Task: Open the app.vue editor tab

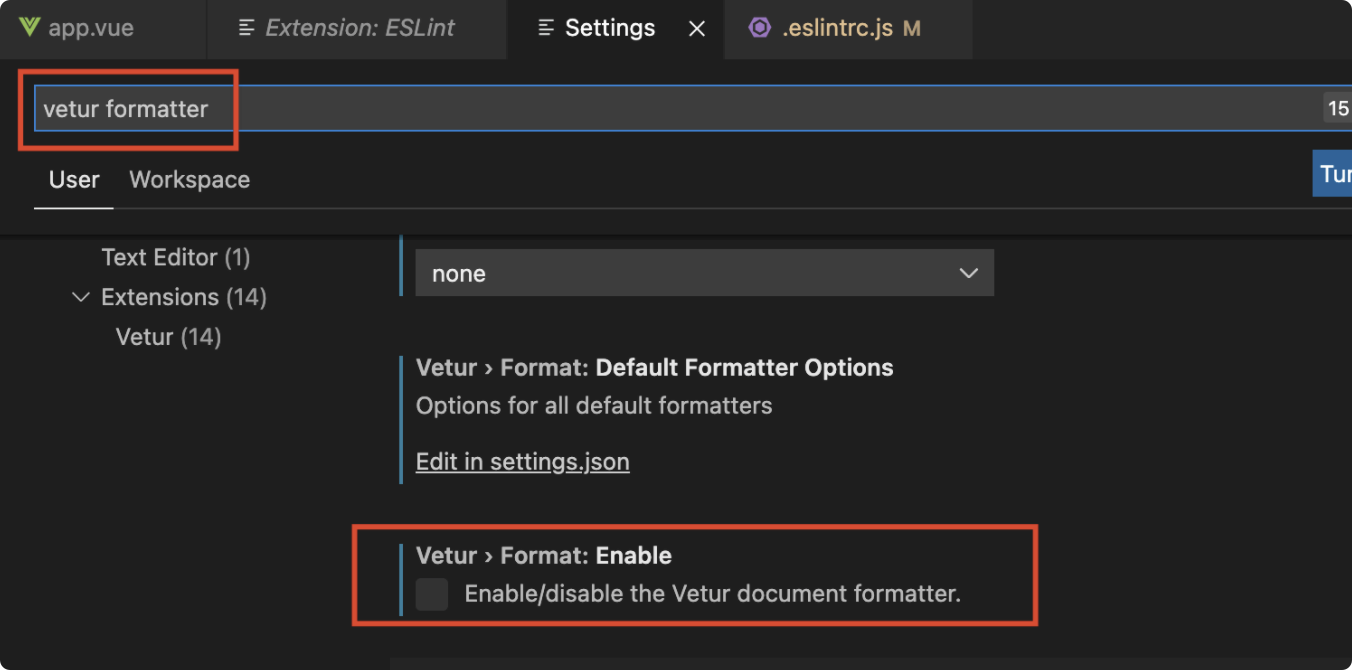Action: [x=91, y=28]
